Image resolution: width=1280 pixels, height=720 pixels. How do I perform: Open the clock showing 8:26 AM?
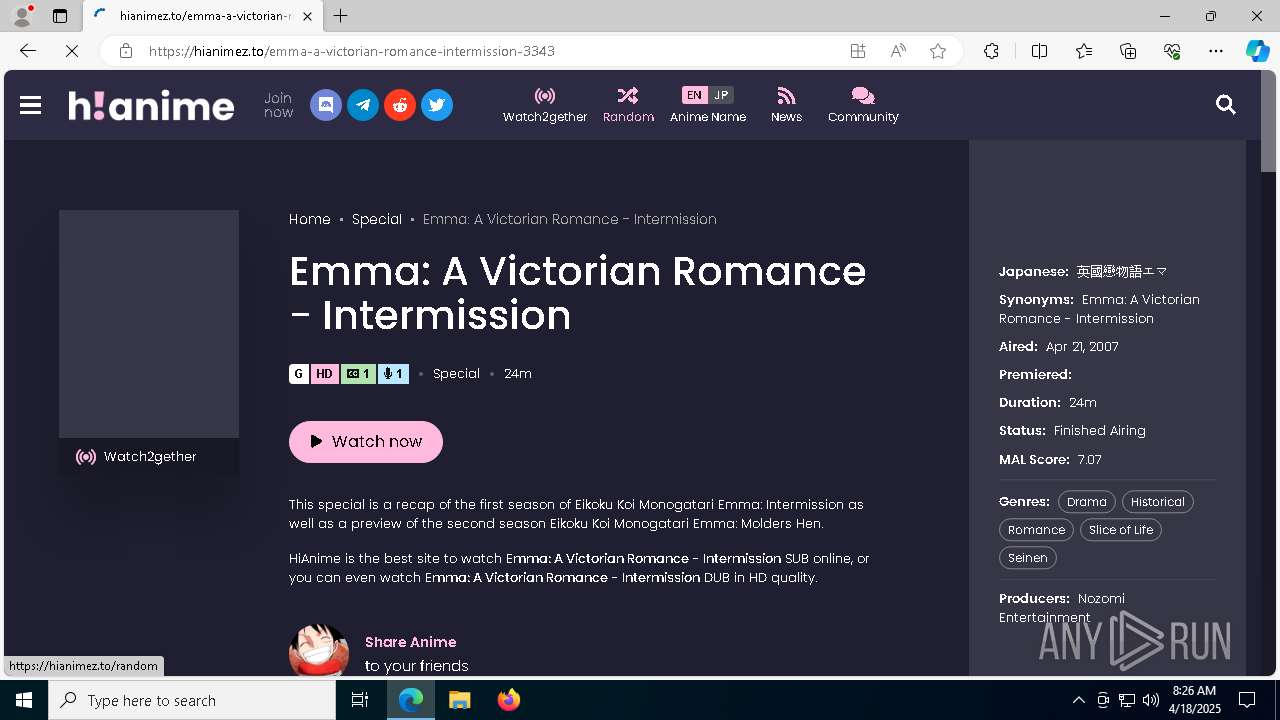[1195, 700]
